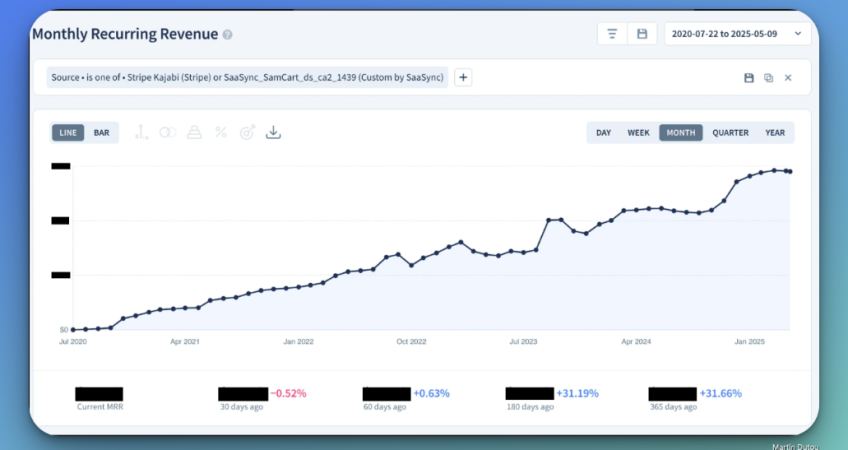Click the help icon next to Monthly Recurring Revenue

[x=227, y=35]
